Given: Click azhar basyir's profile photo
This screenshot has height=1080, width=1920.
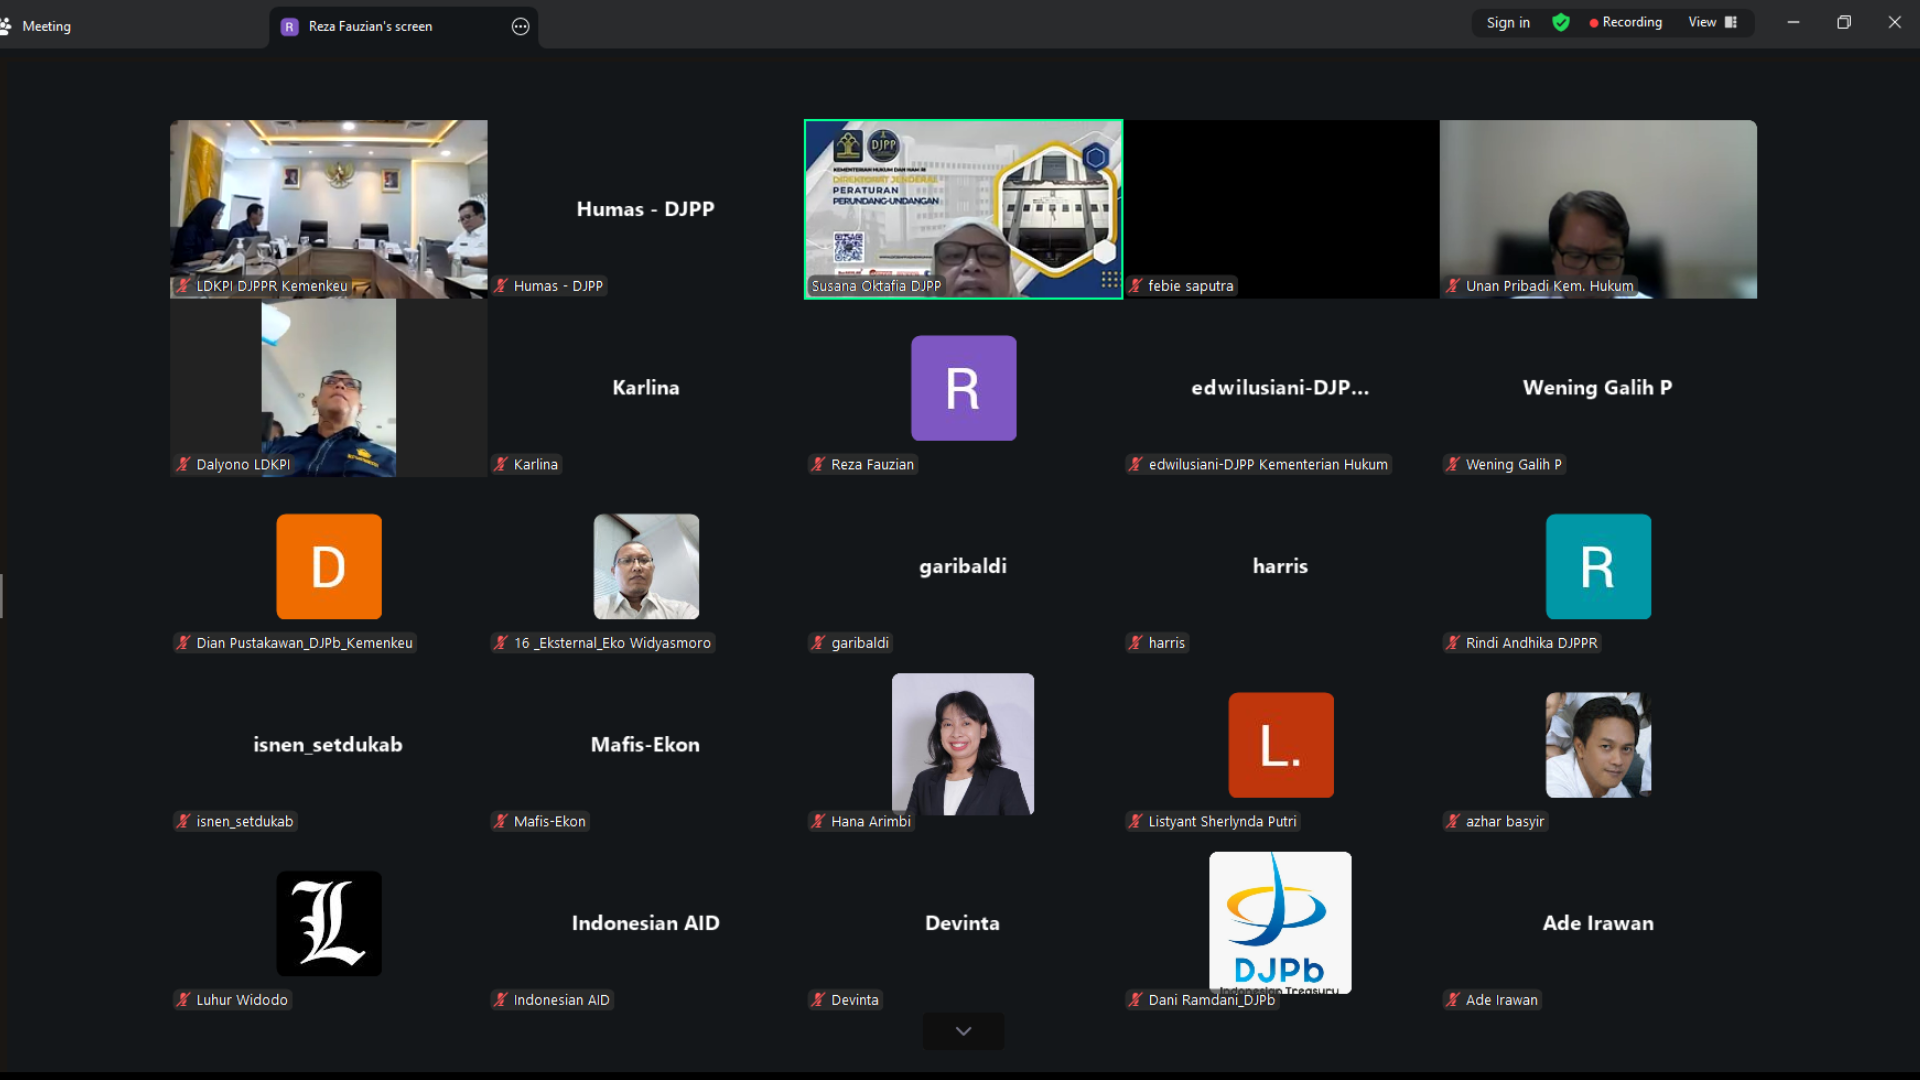Looking at the screenshot, I should (x=1597, y=745).
